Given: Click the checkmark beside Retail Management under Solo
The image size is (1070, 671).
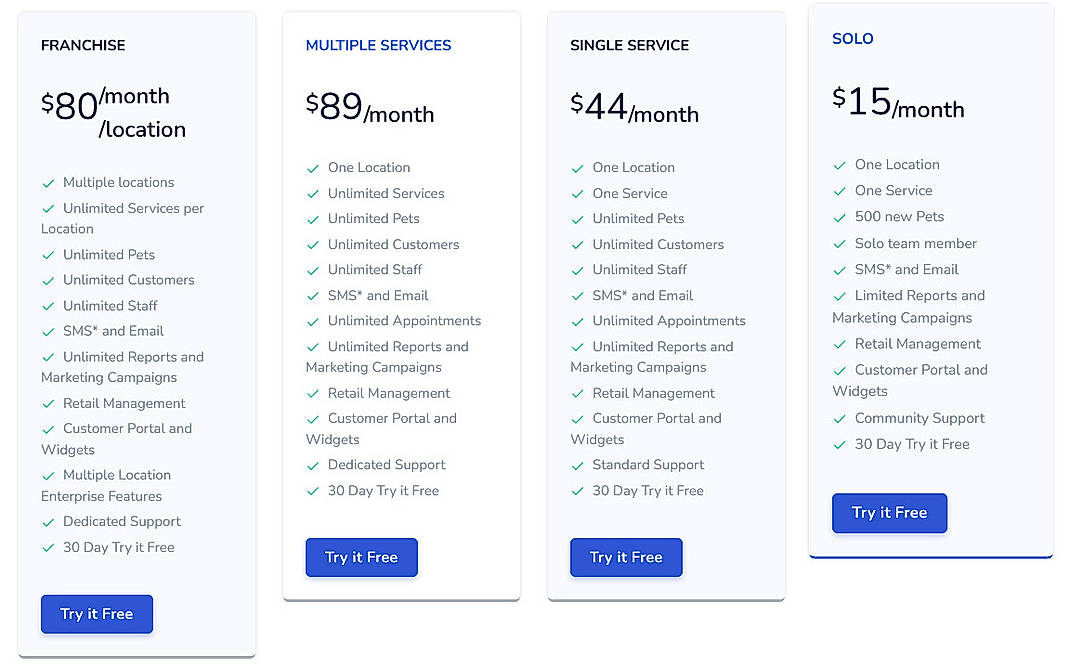Looking at the screenshot, I should click(838, 344).
